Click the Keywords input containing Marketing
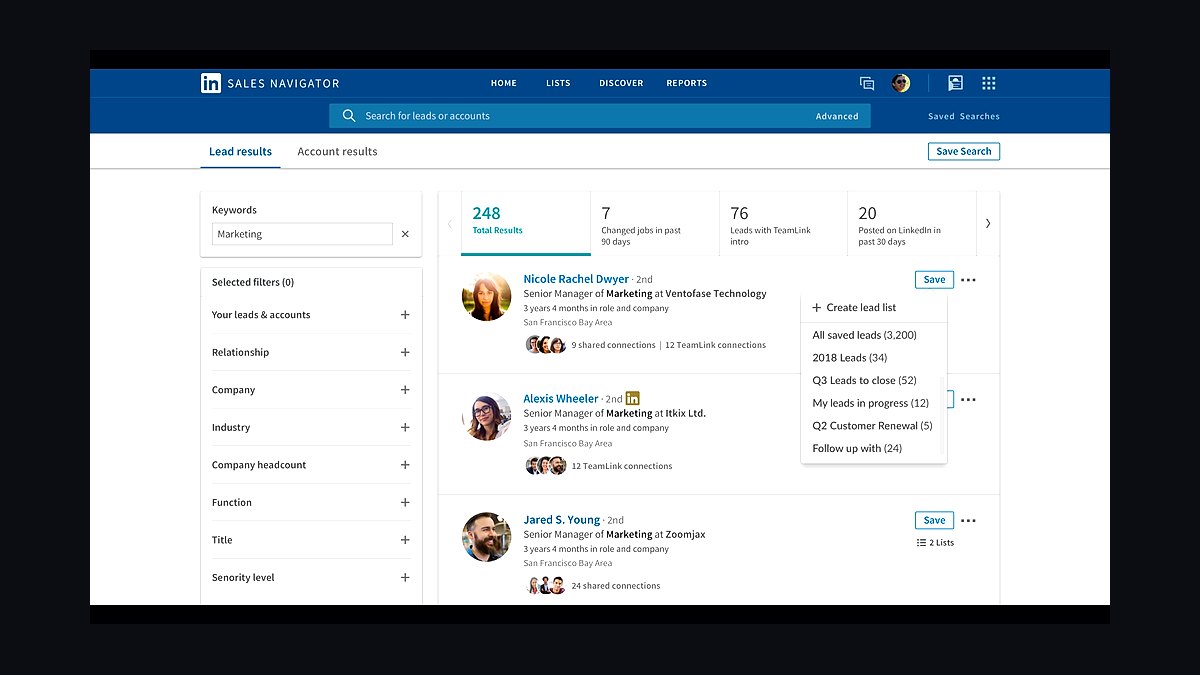 [x=302, y=234]
